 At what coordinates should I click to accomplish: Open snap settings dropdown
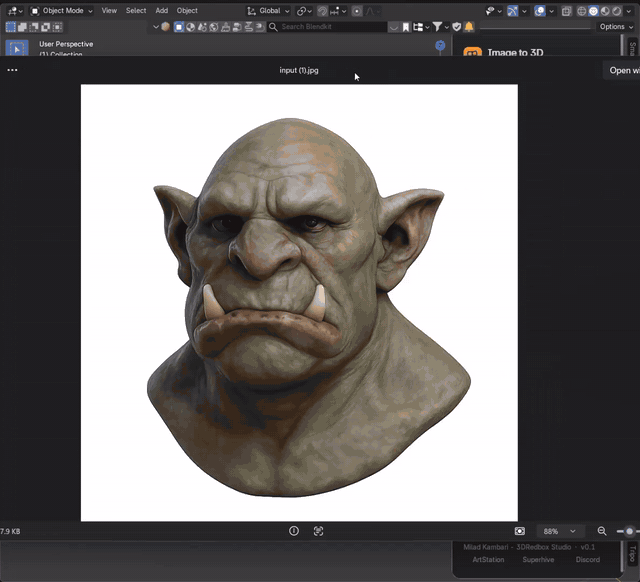pyautogui.click(x=338, y=11)
